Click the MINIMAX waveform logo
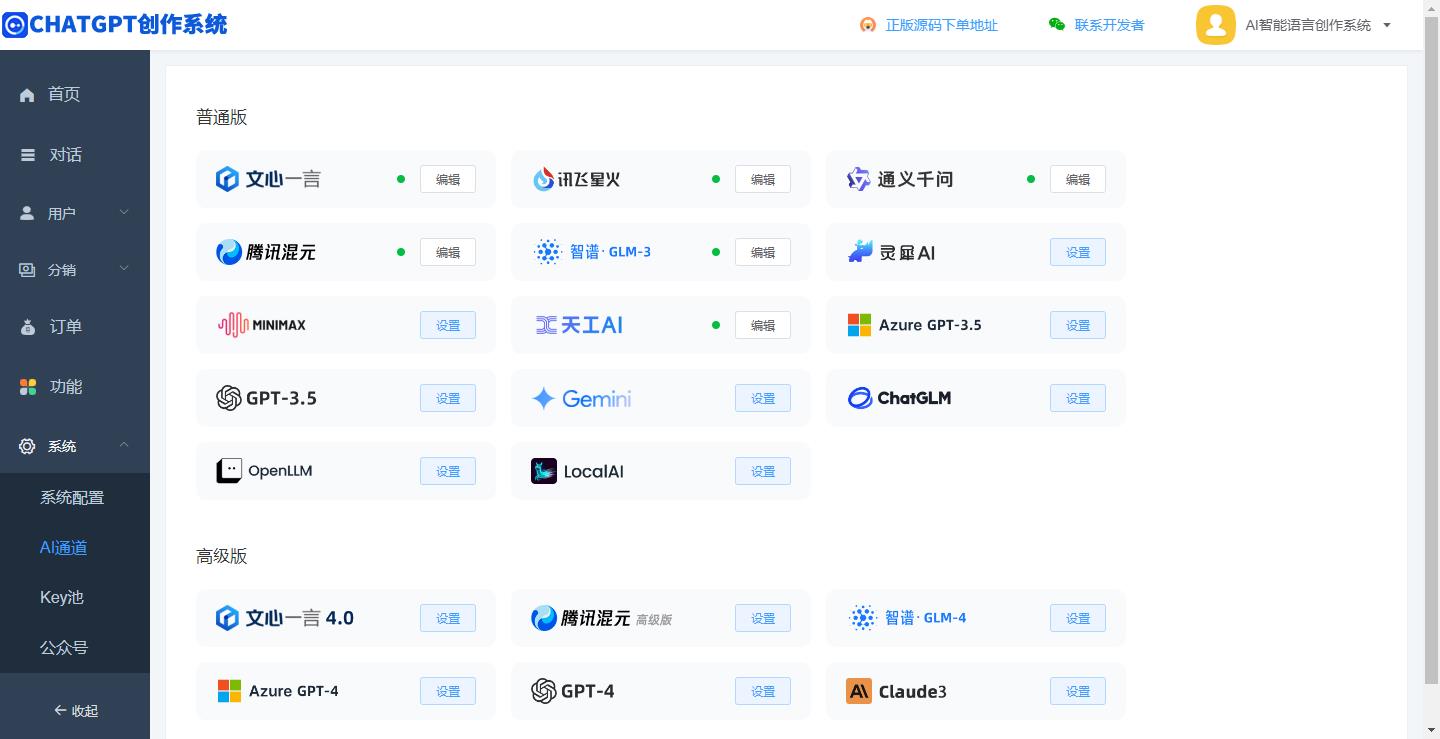The height and width of the screenshot is (739, 1440). (232, 325)
